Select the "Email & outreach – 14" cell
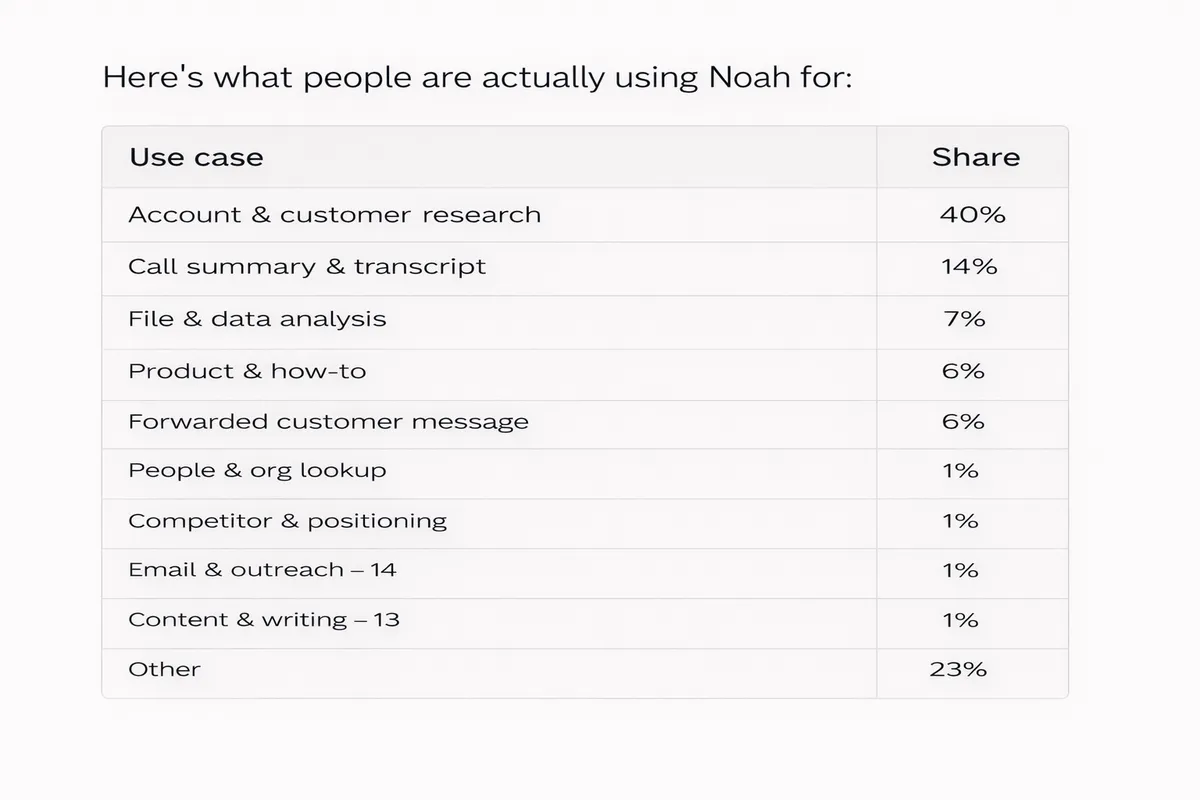Image resolution: width=1200 pixels, height=800 pixels. click(x=262, y=570)
